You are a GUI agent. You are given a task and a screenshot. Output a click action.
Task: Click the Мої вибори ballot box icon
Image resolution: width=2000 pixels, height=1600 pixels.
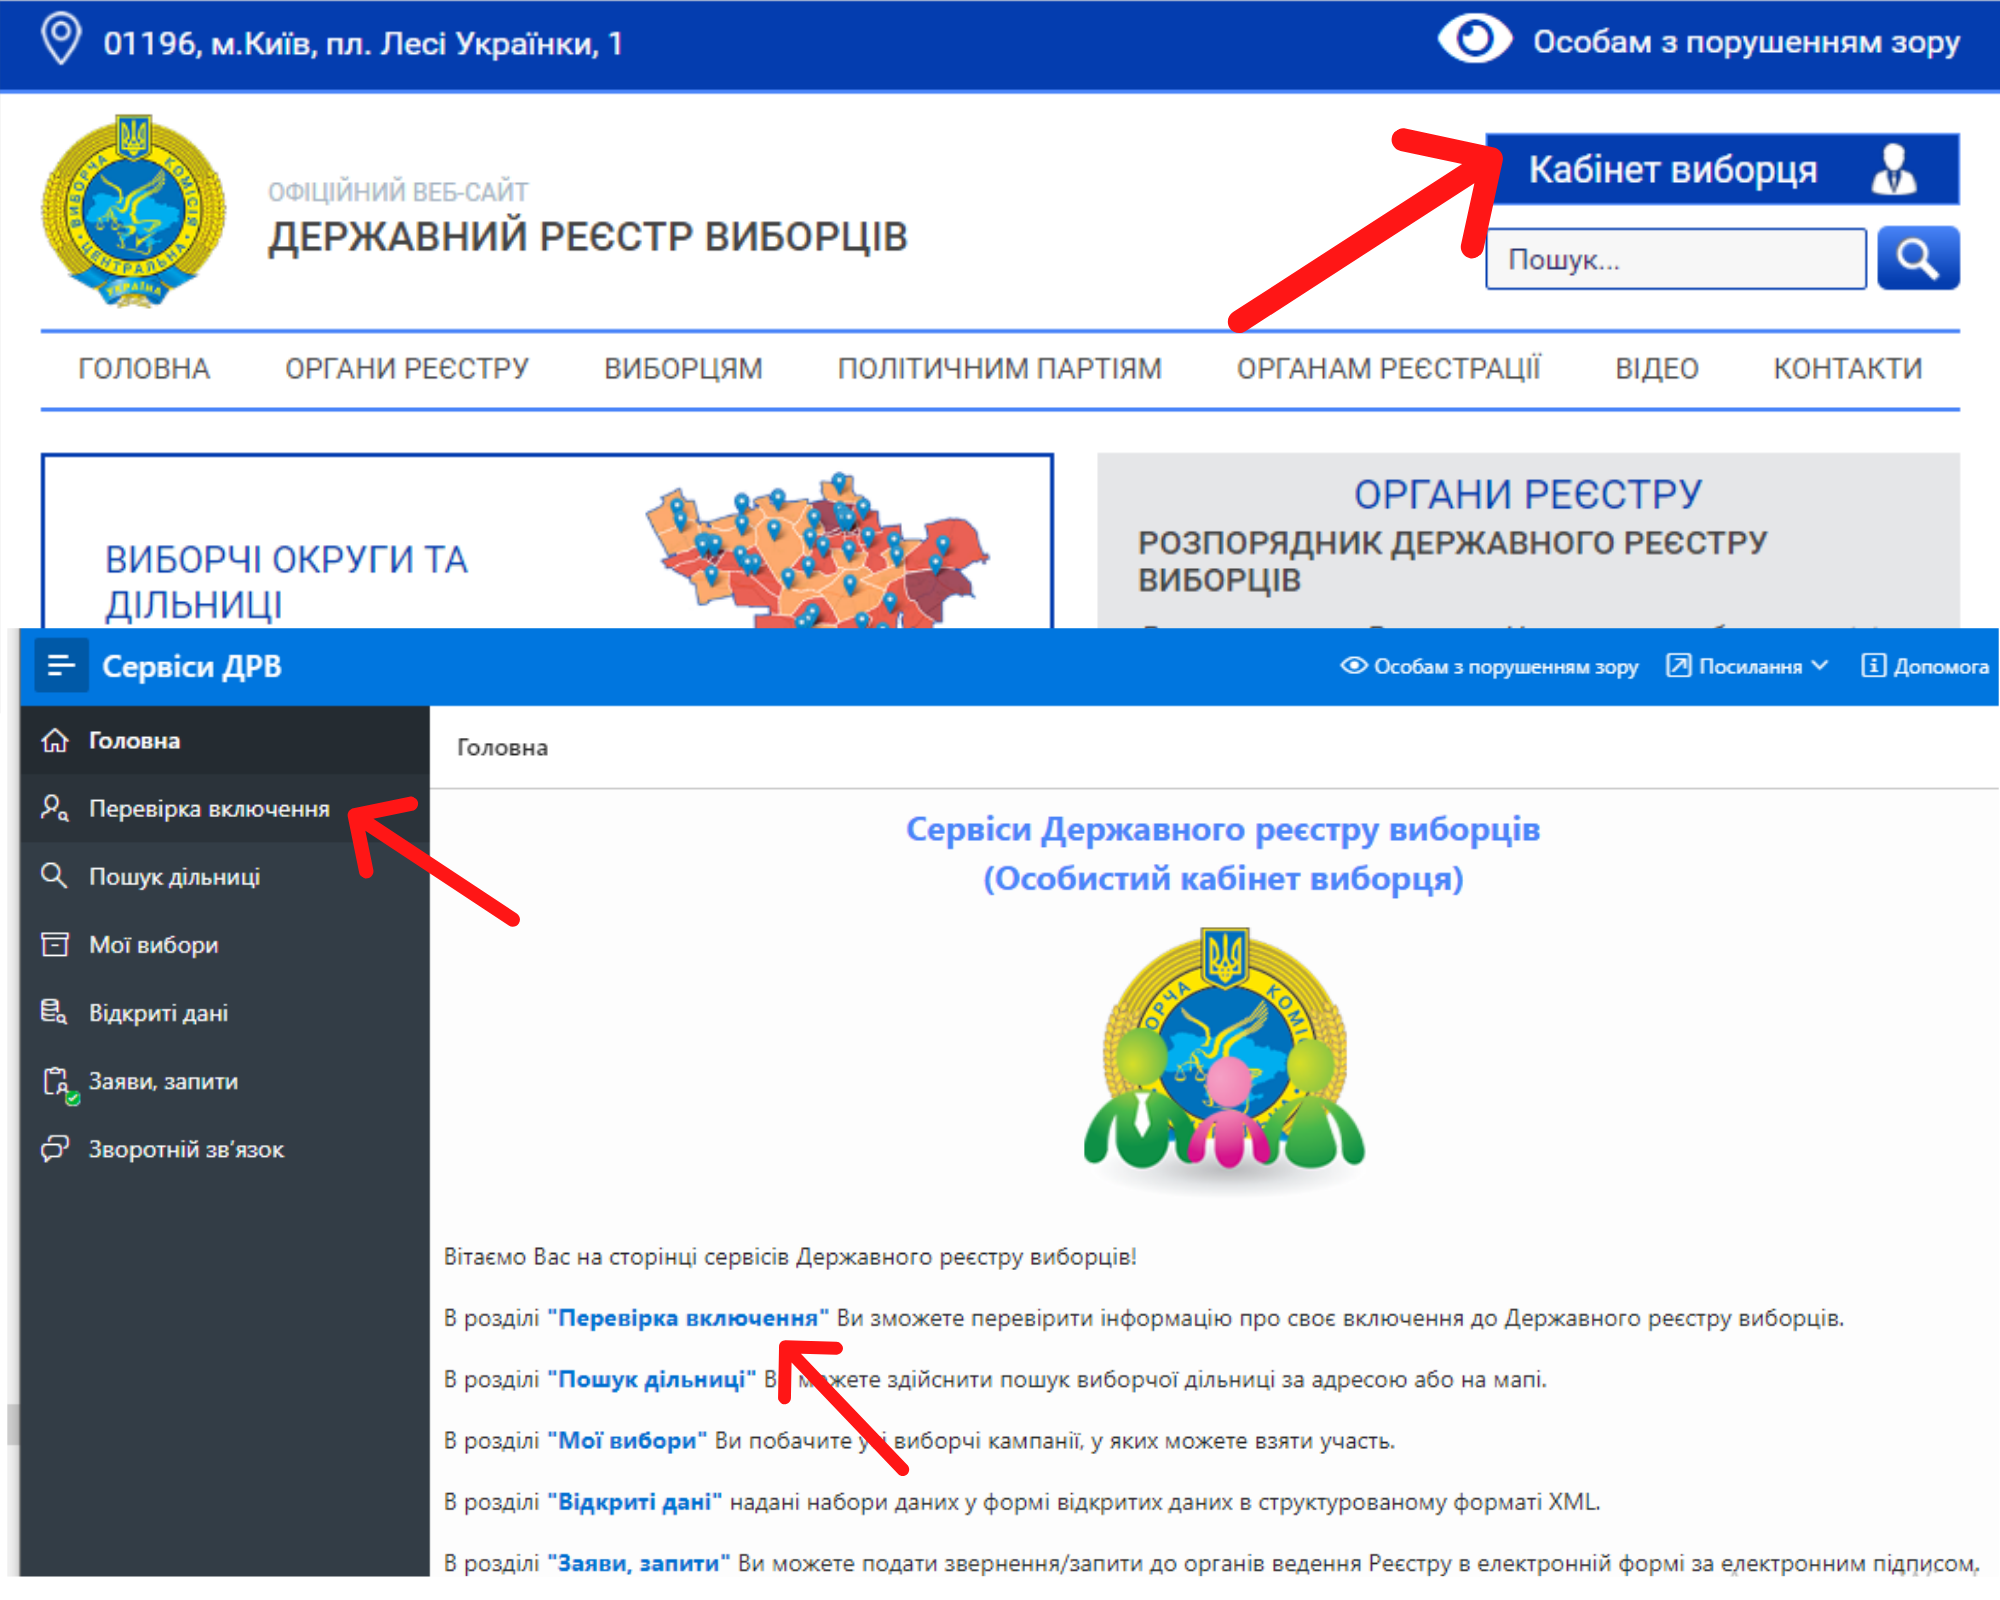[55, 944]
